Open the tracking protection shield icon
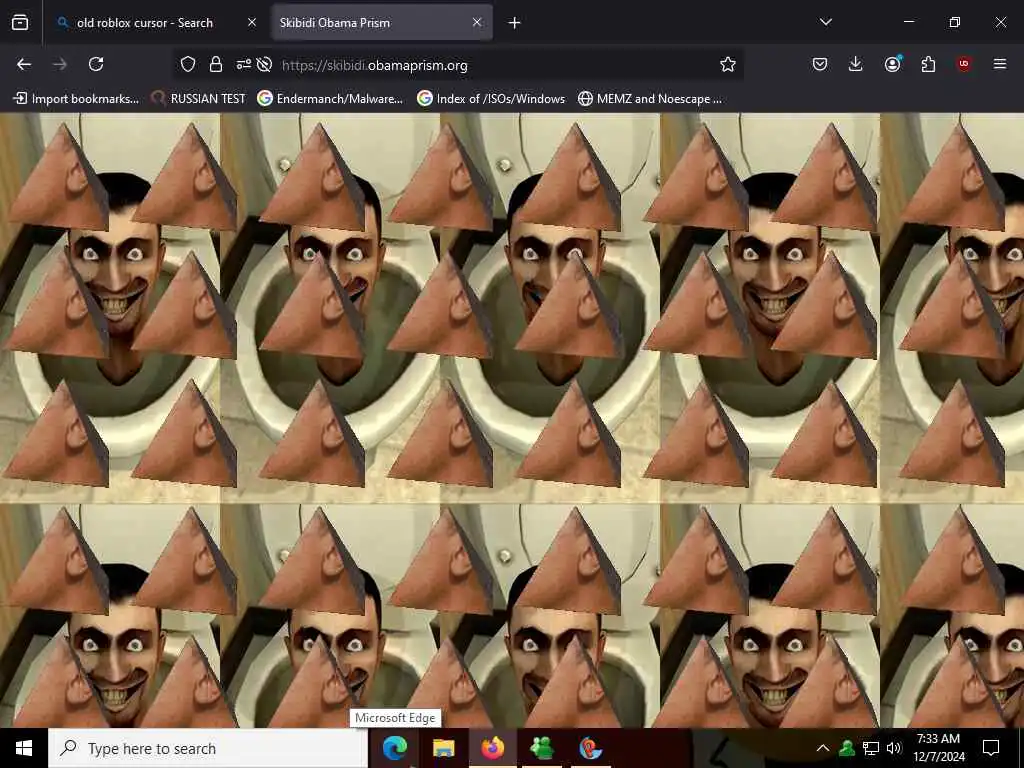The height and width of the screenshot is (768, 1024). pos(188,64)
